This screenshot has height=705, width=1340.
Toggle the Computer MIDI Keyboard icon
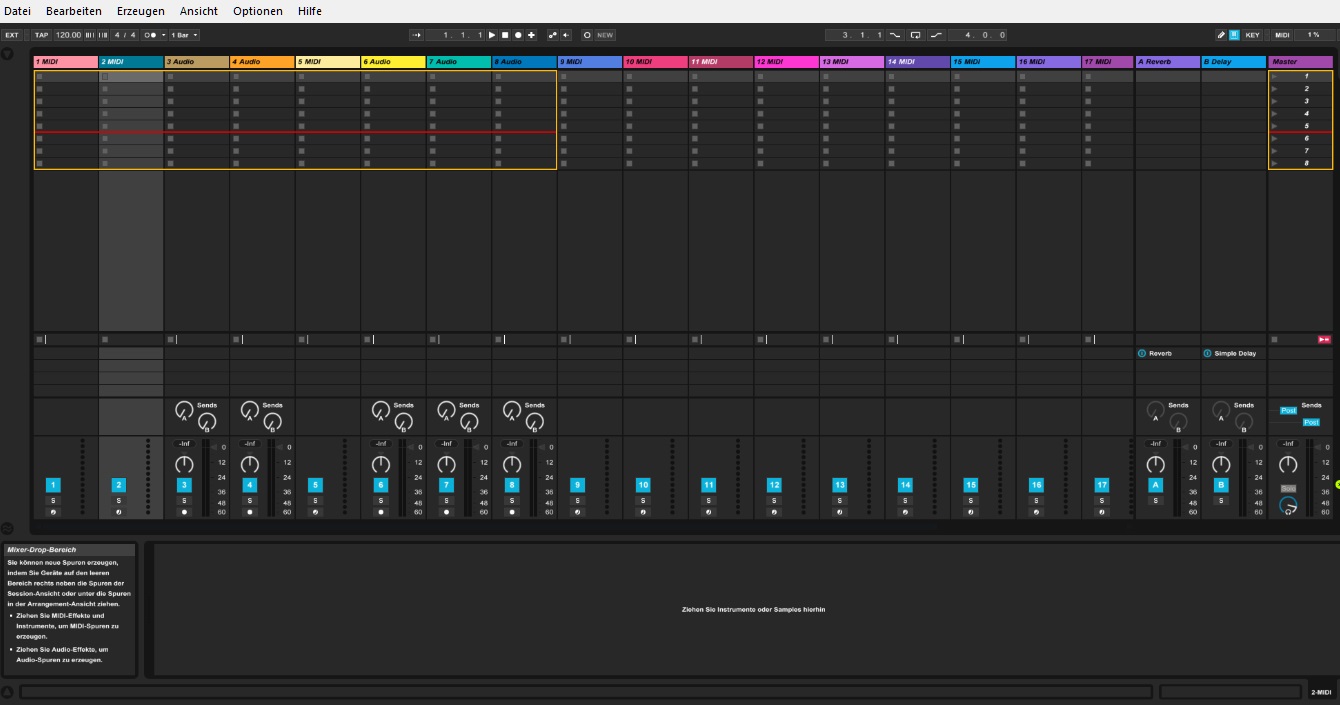(x=1234, y=35)
